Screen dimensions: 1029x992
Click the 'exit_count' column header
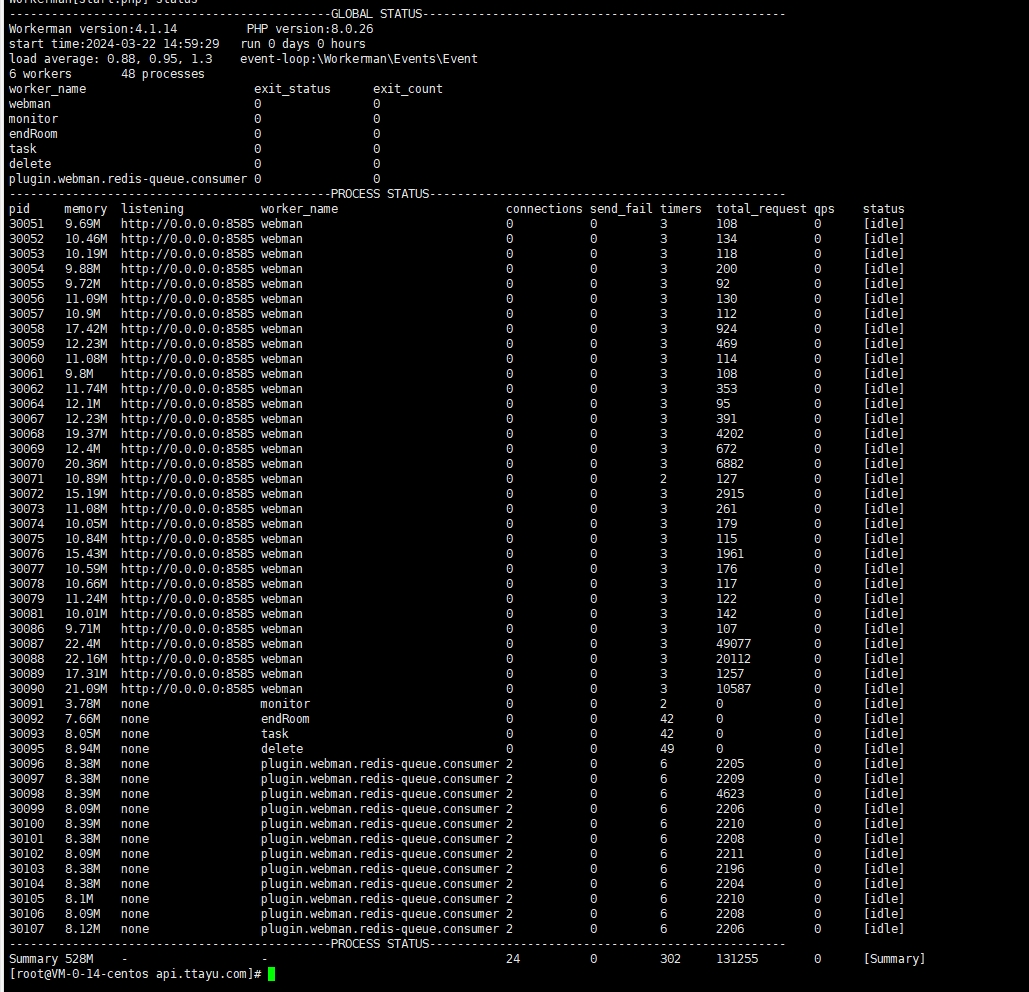pyautogui.click(x=408, y=89)
